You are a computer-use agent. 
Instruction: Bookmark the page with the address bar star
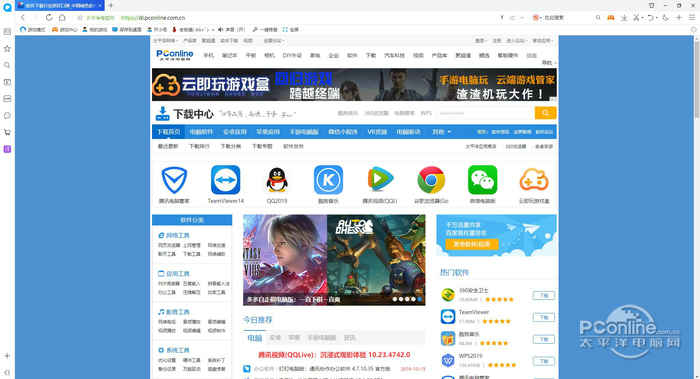80,18
